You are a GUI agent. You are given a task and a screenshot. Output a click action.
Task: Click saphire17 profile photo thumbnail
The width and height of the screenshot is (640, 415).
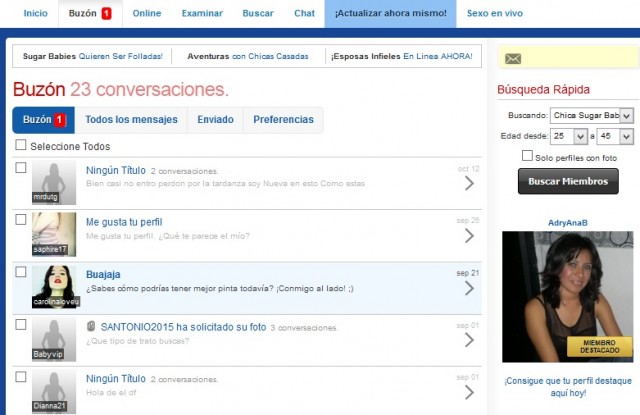(x=54, y=234)
